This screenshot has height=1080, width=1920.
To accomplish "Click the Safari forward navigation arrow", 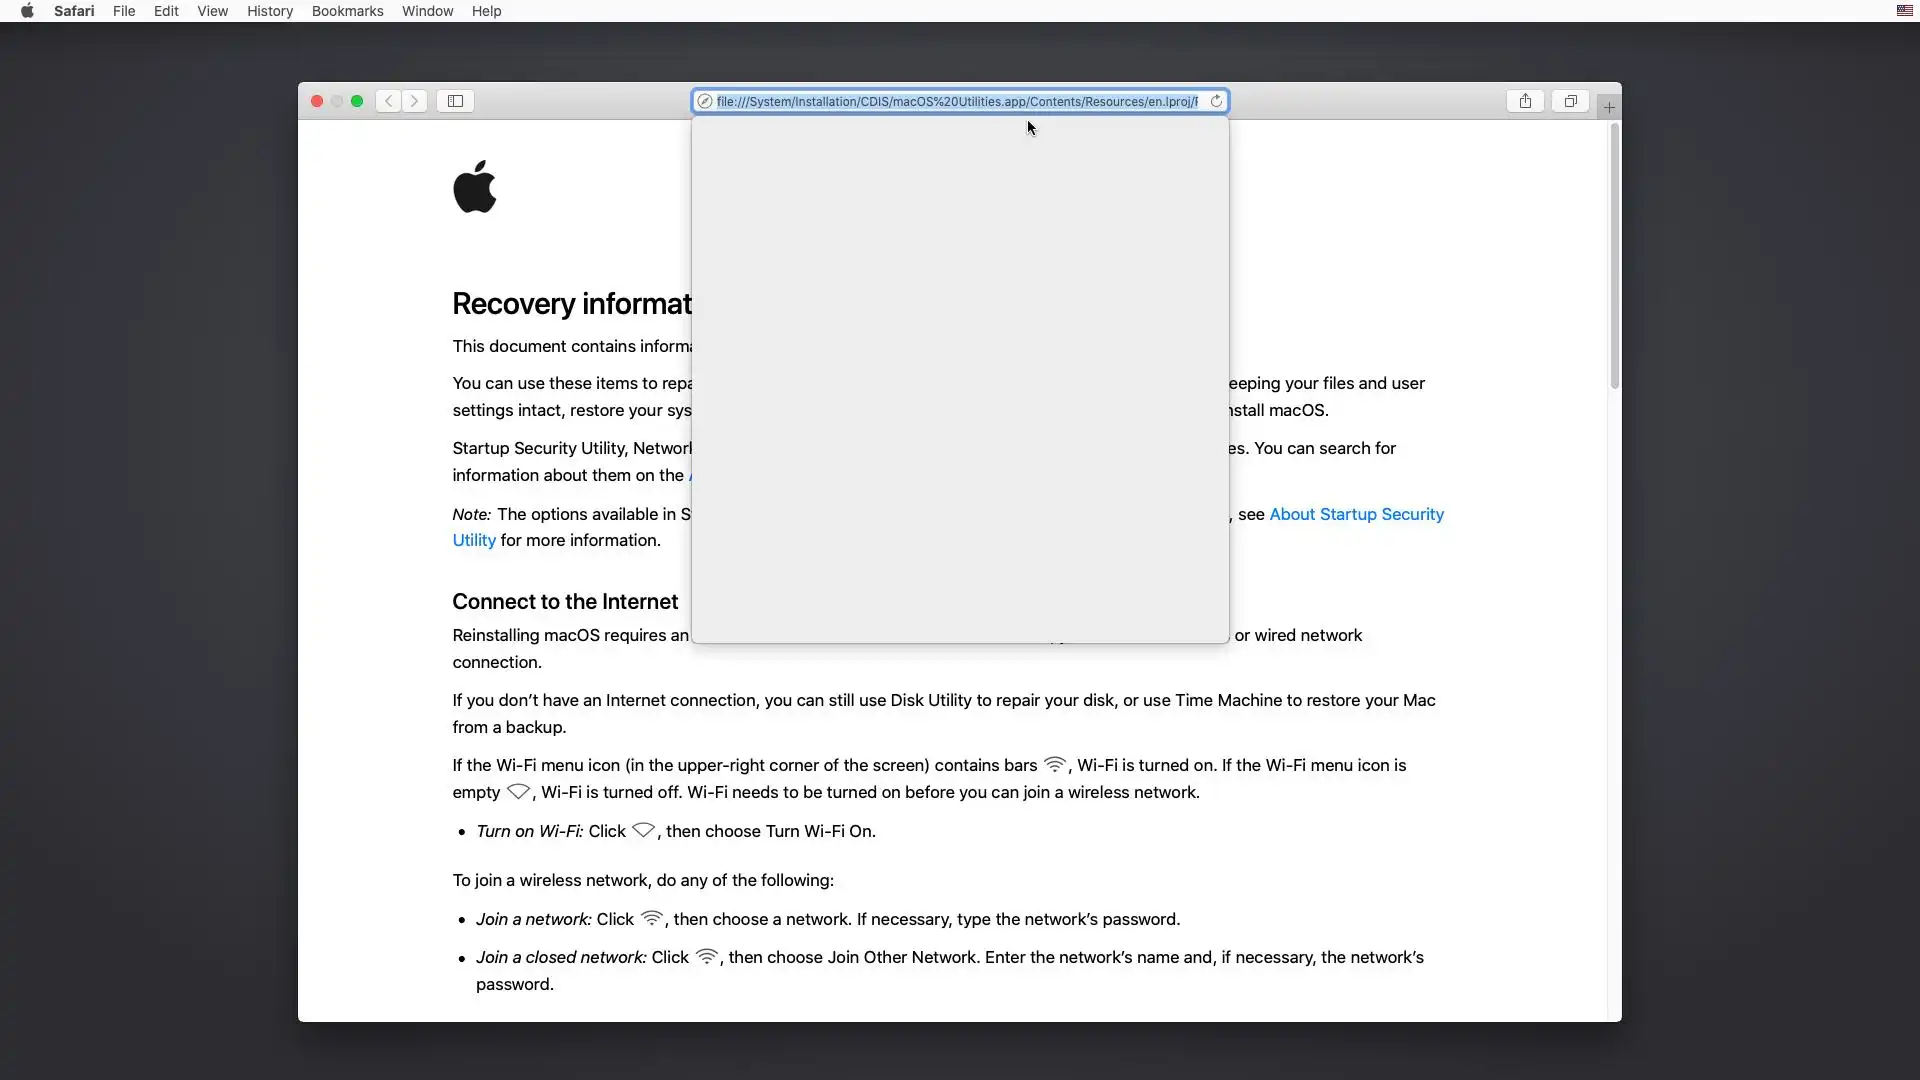I will 415,101.
